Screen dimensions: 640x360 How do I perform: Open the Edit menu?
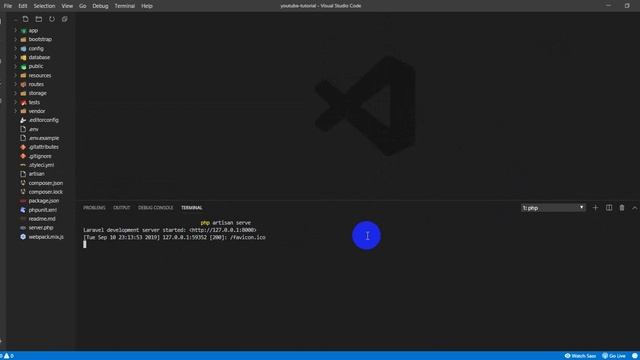[23, 6]
